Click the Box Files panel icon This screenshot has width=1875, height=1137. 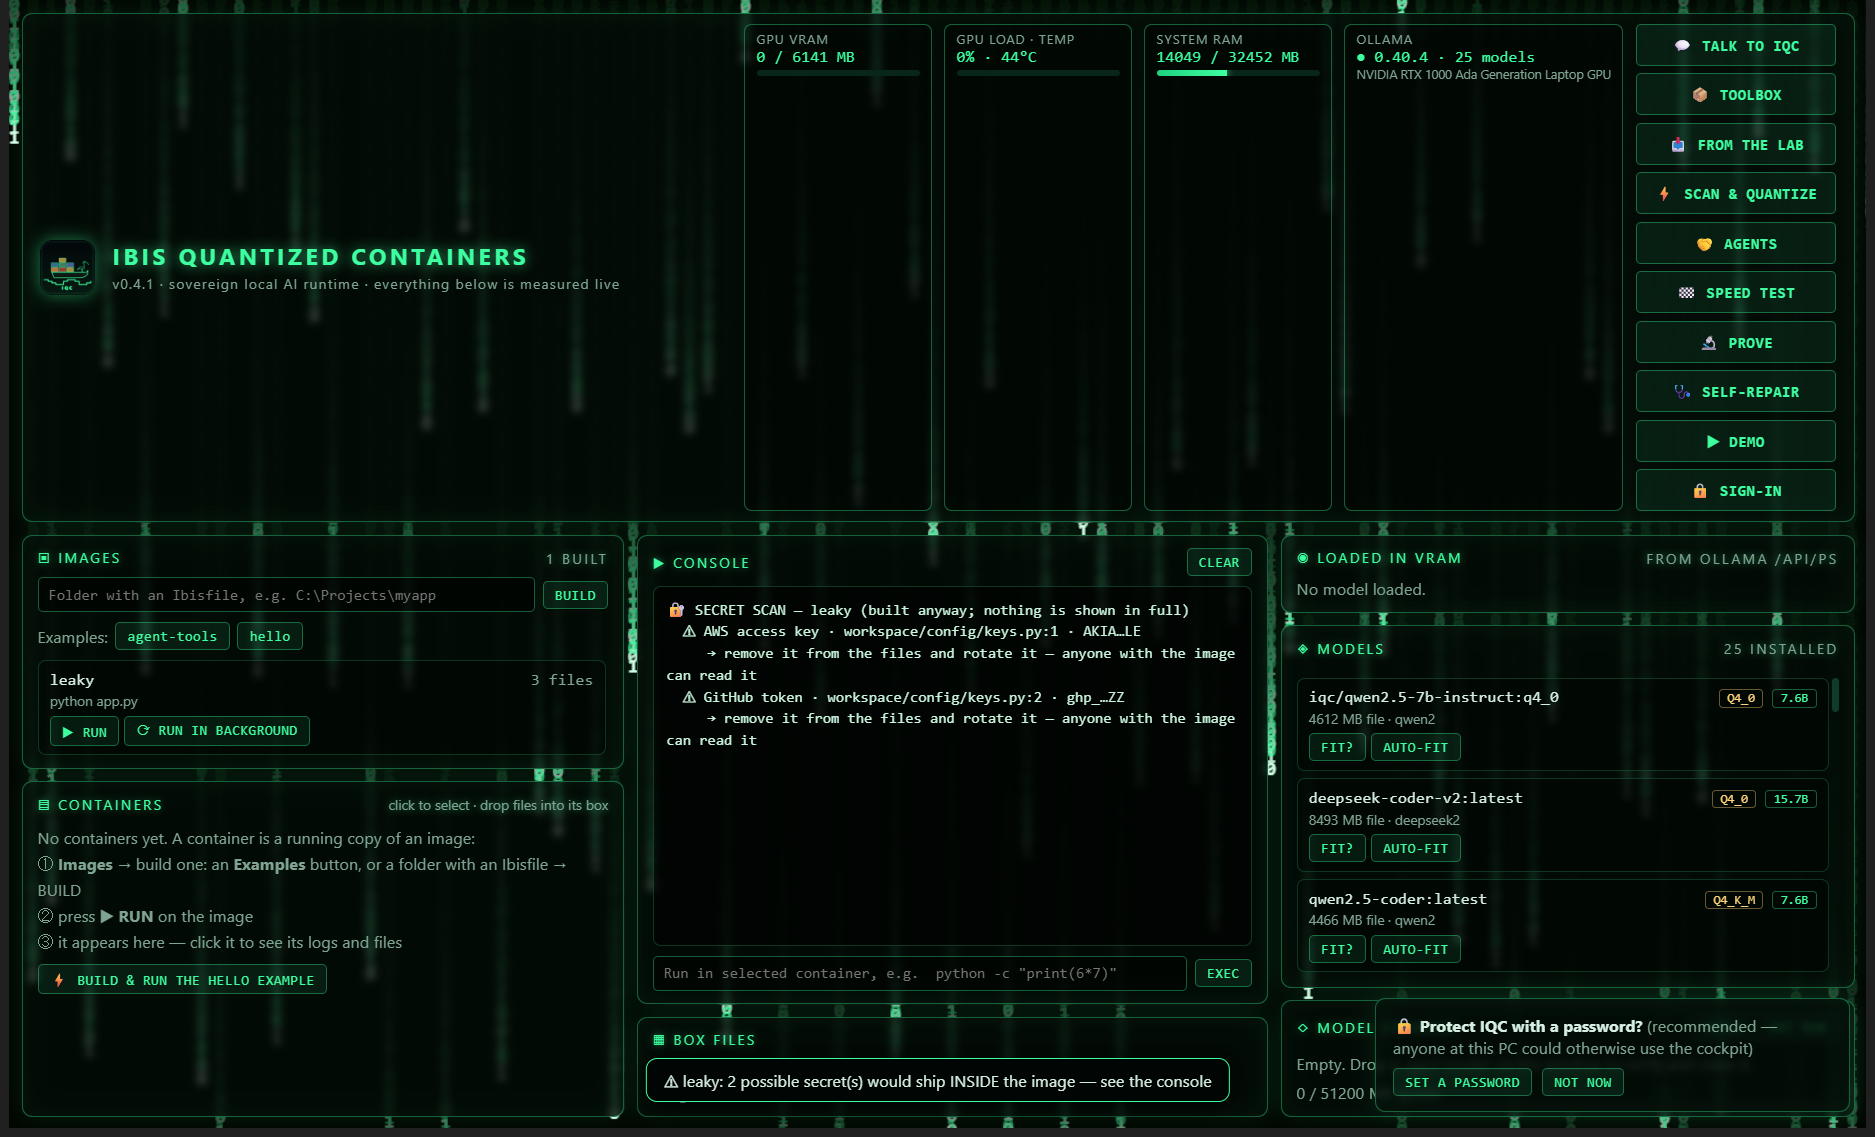point(659,1040)
